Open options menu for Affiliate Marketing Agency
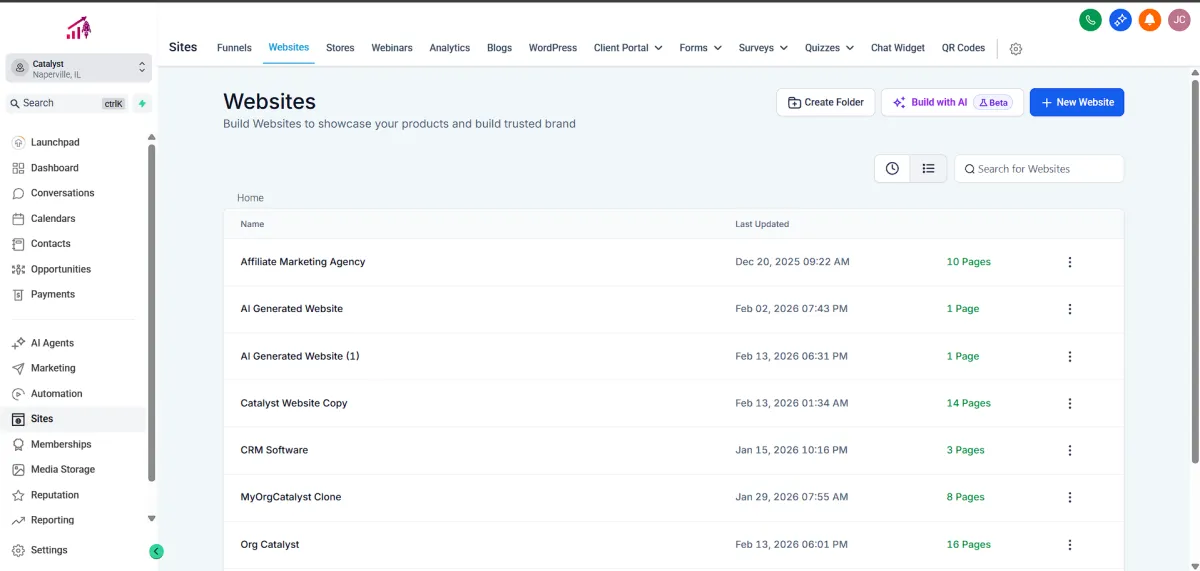This screenshot has height=571, width=1200. pyautogui.click(x=1069, y=262)
